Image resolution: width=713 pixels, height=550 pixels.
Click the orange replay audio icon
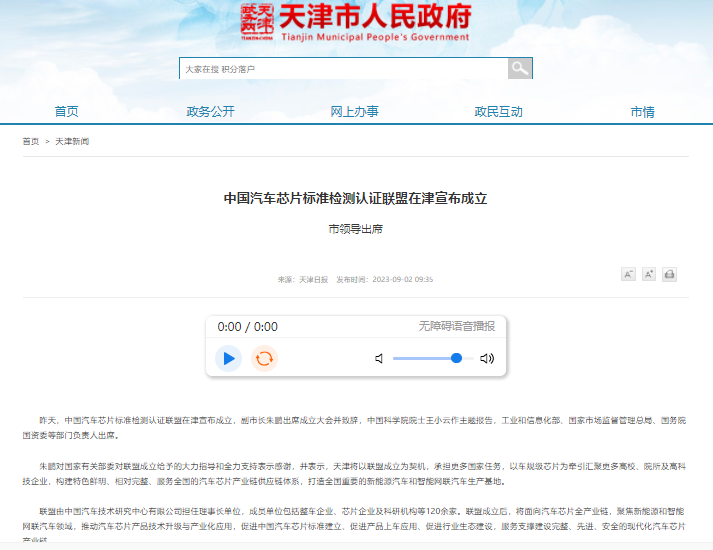(264, 359)
